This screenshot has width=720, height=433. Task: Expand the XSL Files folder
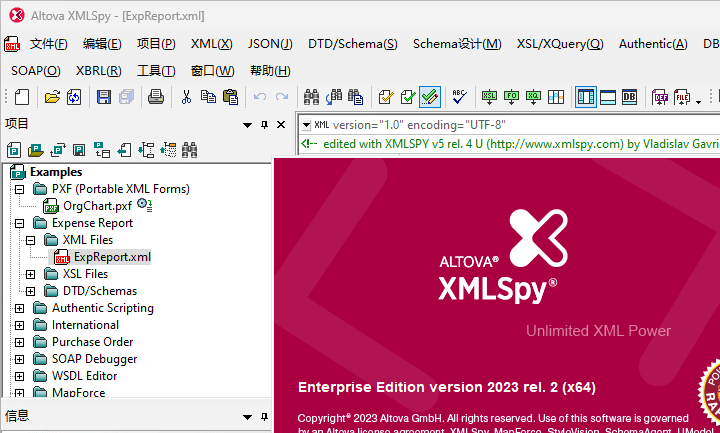pos(30,274)
